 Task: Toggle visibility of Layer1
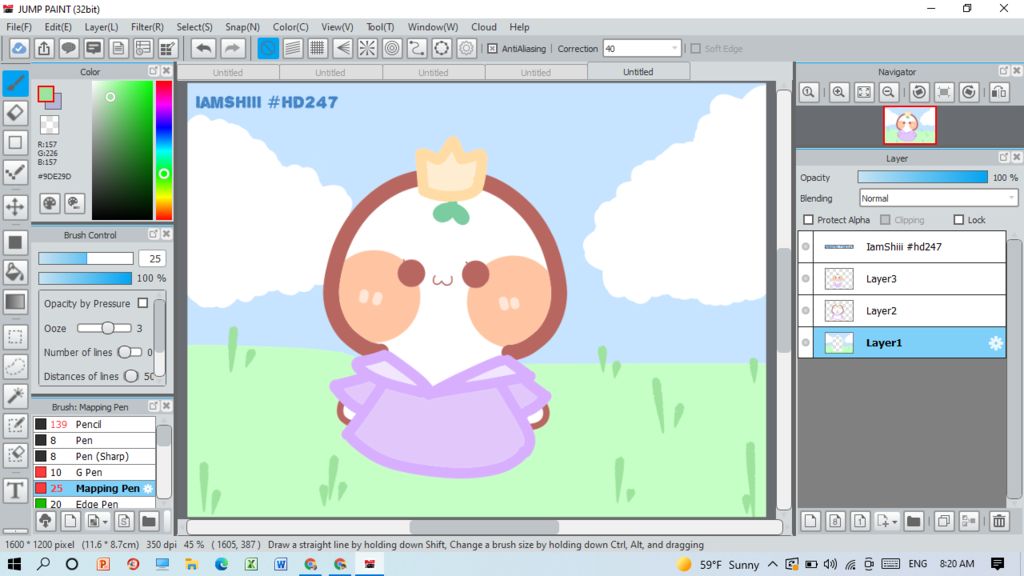tap(806, 343)
